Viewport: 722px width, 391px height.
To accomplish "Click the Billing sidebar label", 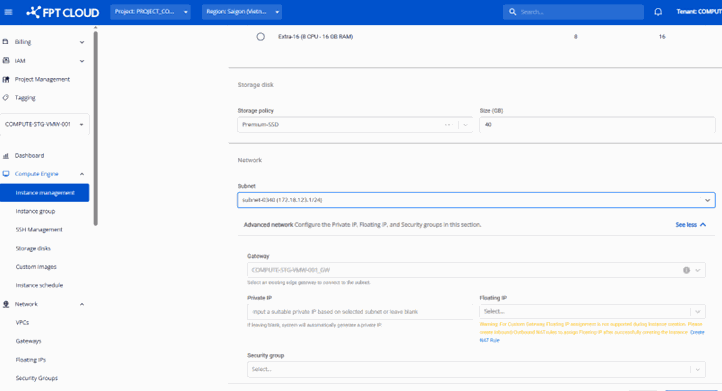I will point(23,42).
